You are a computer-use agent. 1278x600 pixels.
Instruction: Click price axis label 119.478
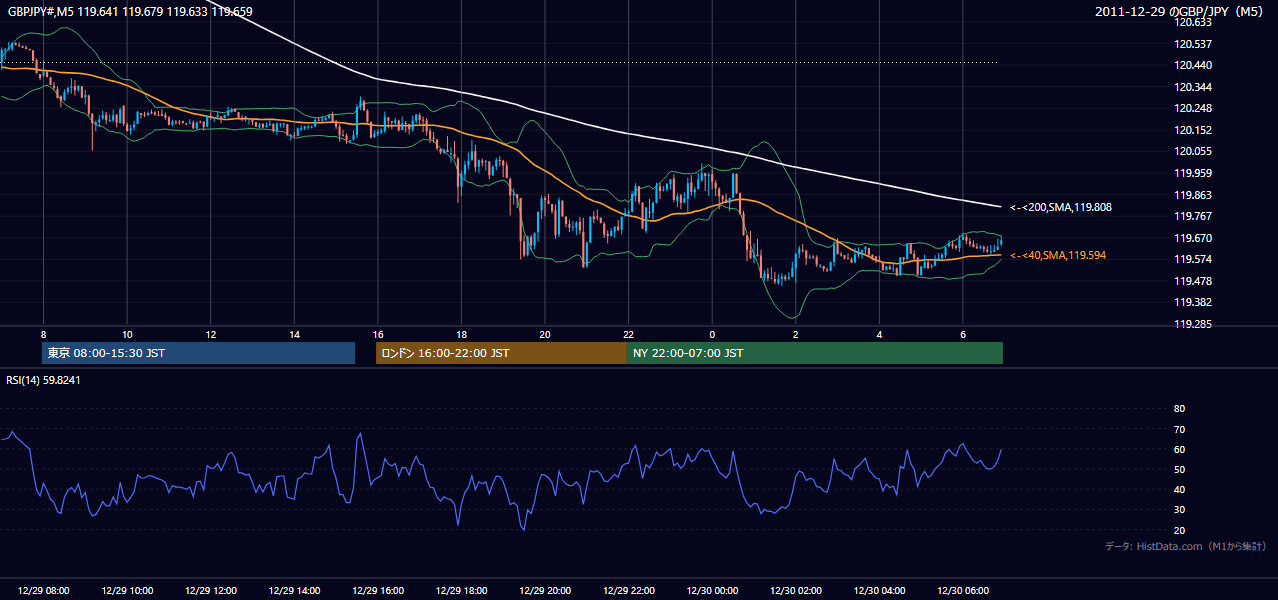point(1194,281)
